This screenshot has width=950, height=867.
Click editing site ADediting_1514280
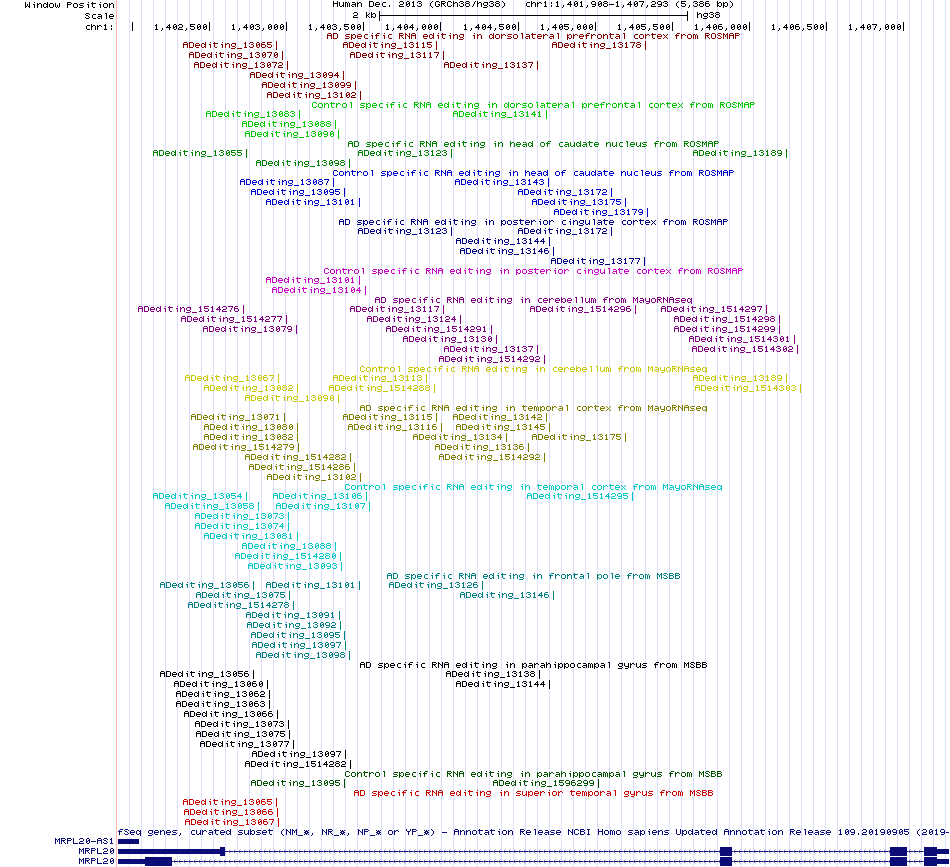(288, 557)
